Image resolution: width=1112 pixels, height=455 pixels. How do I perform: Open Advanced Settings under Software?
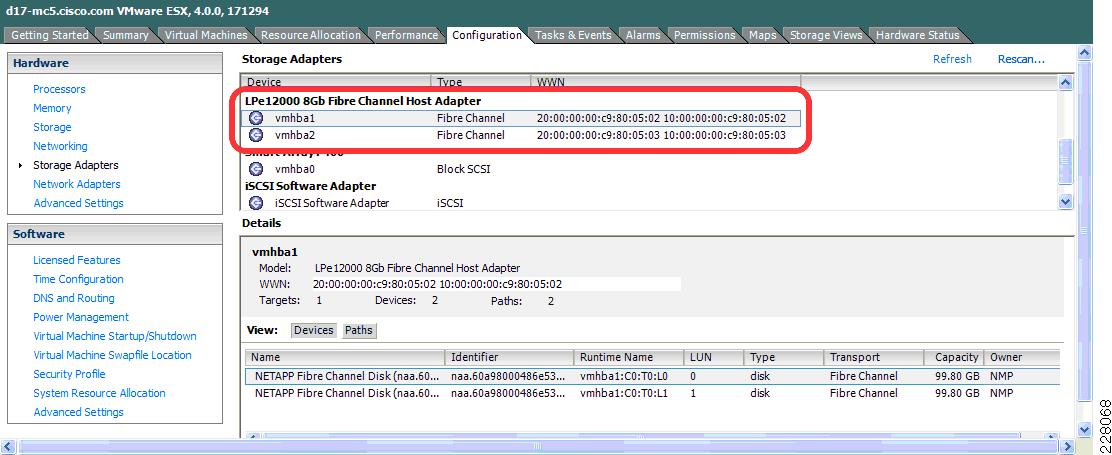pos(78,412)
